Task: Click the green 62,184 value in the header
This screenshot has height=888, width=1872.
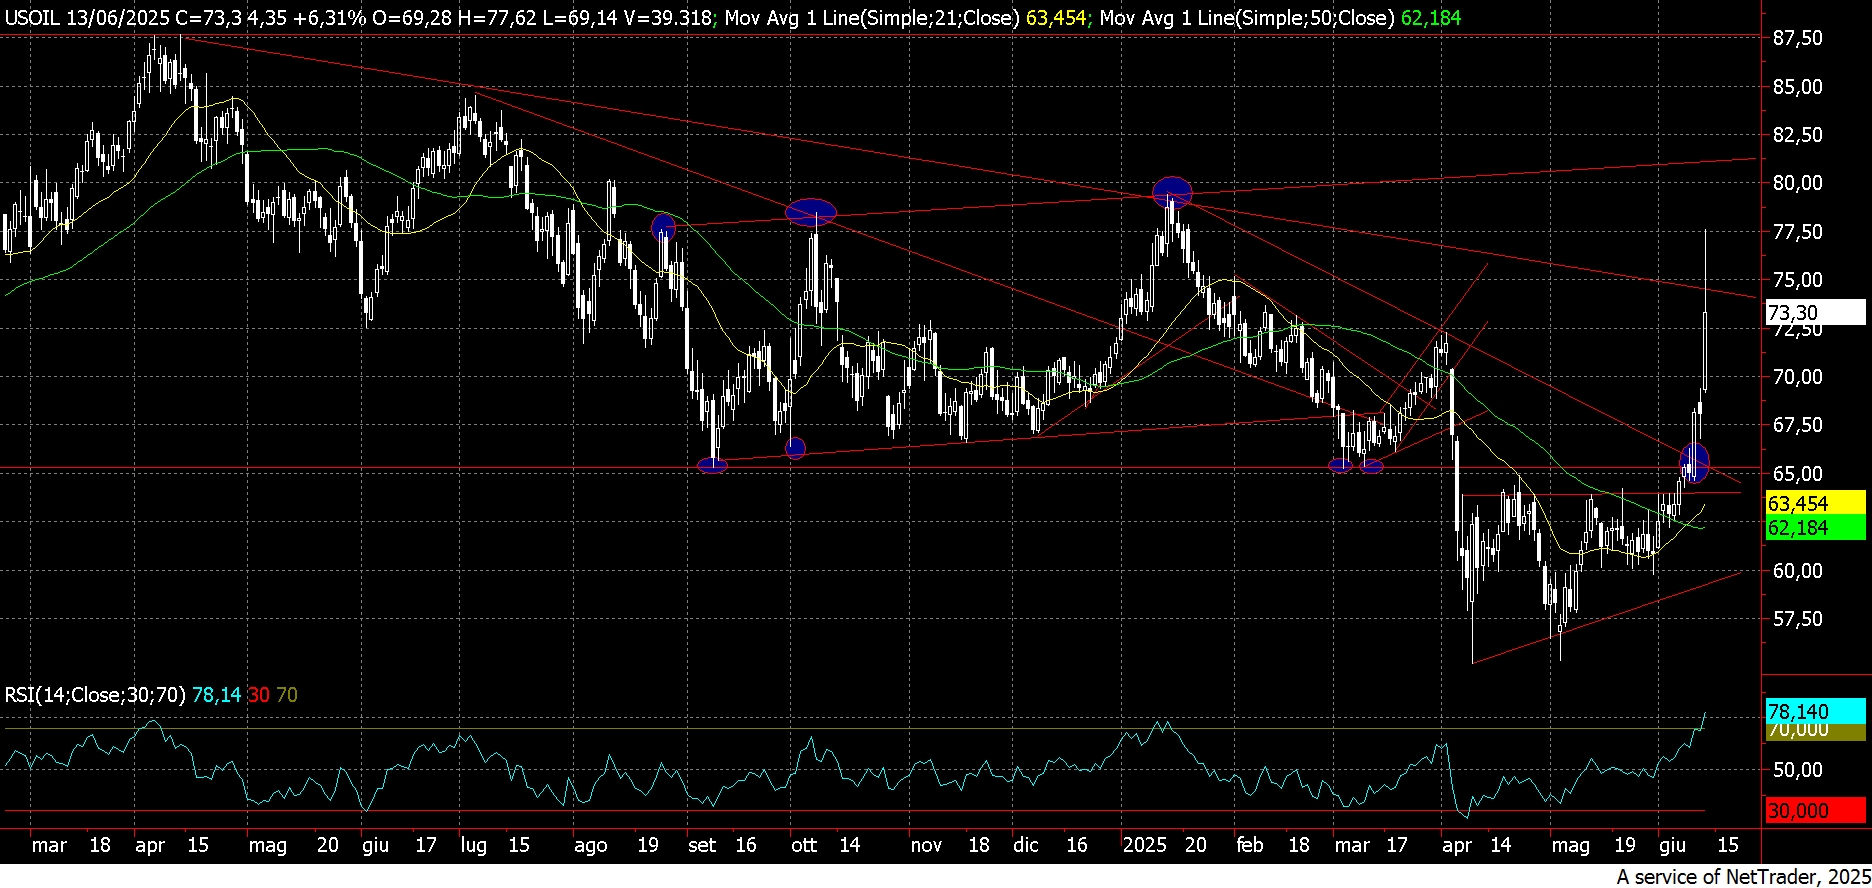Action: coord(1431,17)
